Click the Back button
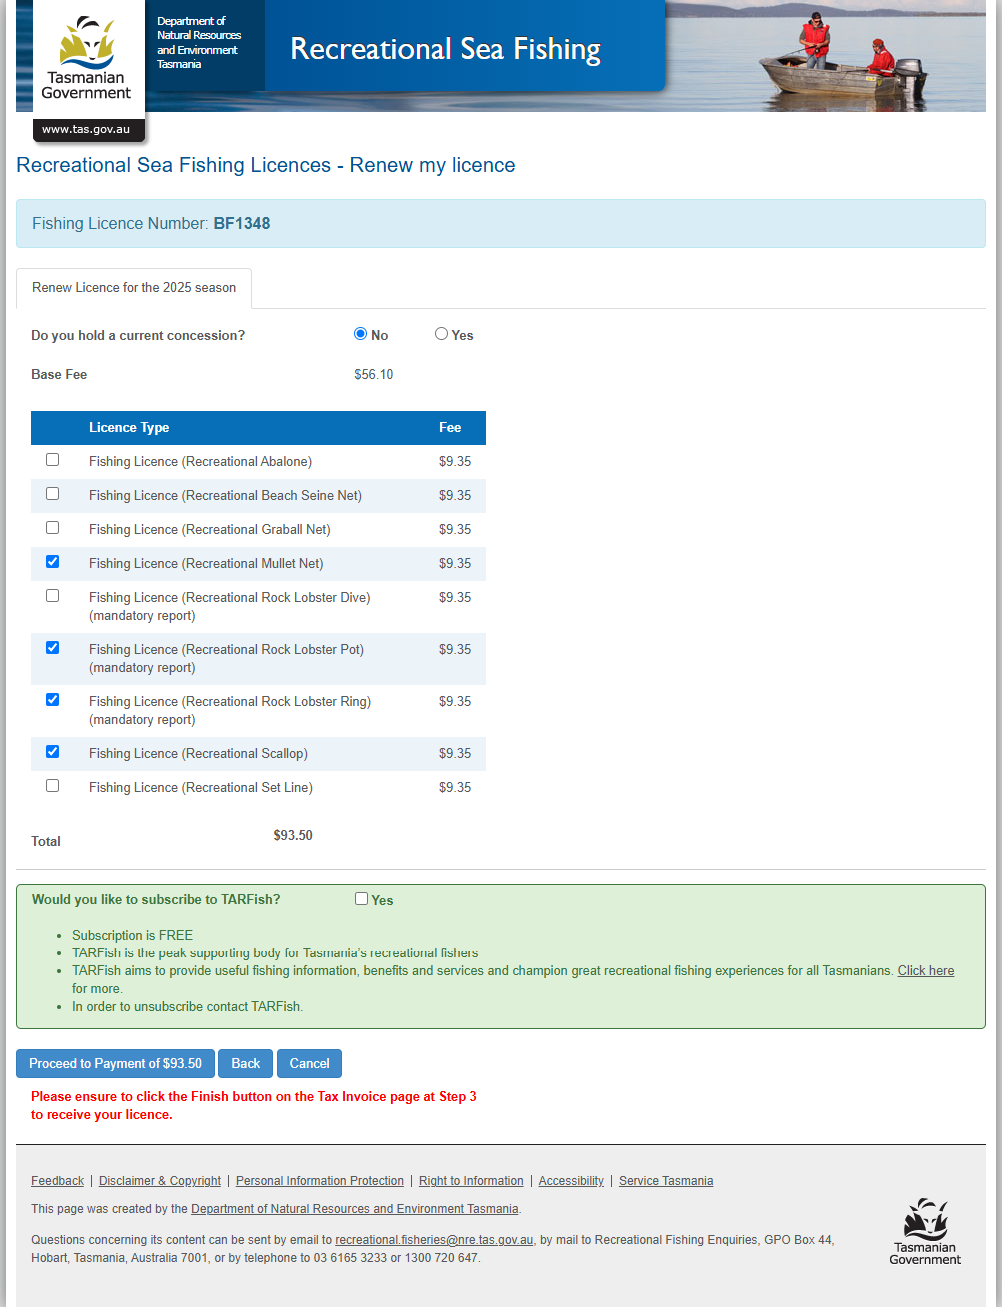 245,1064
